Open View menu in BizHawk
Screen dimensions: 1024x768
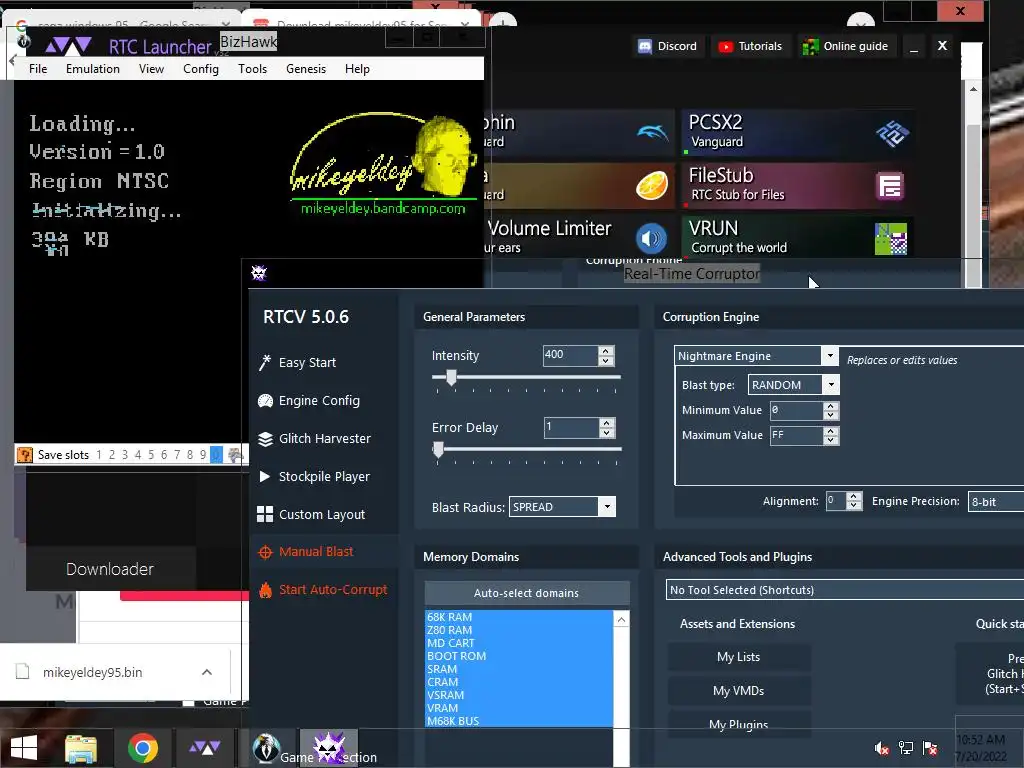click(152, 69)
